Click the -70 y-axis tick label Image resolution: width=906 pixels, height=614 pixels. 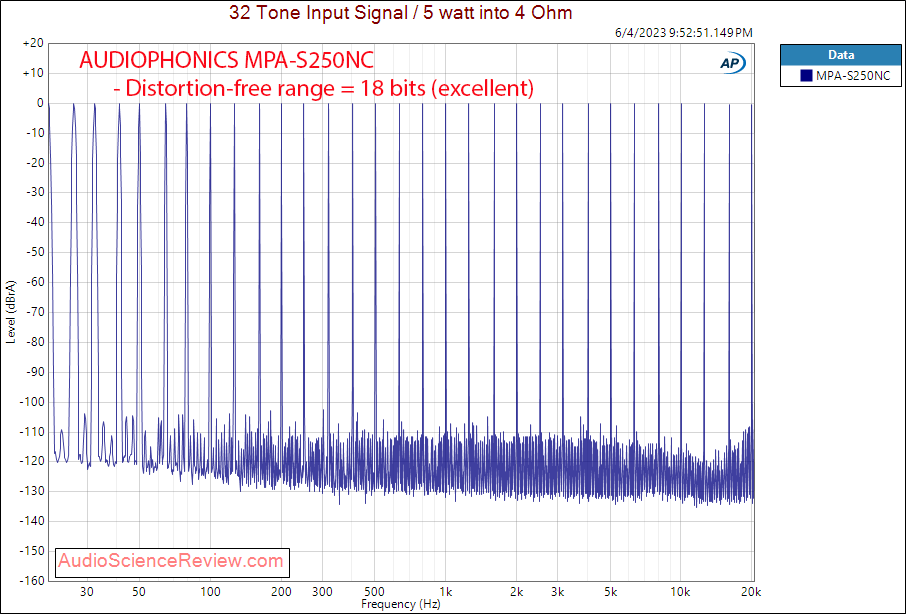pyautogui.click(x=35, y=312)
